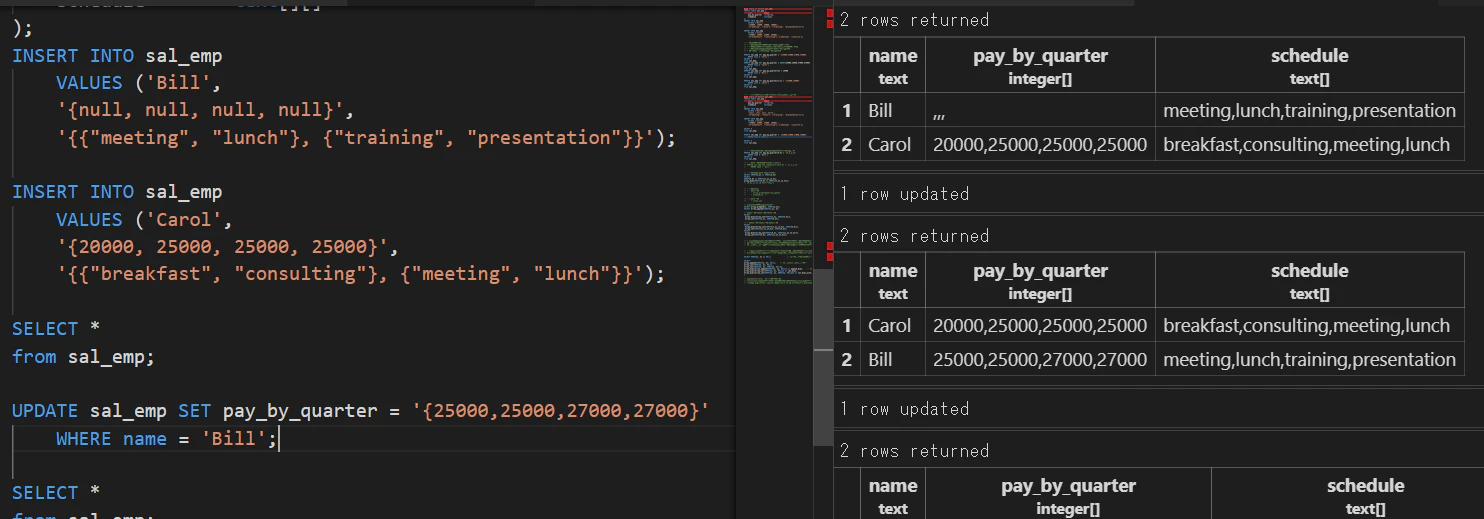Click the line containing "breakfast", "consulting" in code
1484x519 pixels.
click(361, 274)
